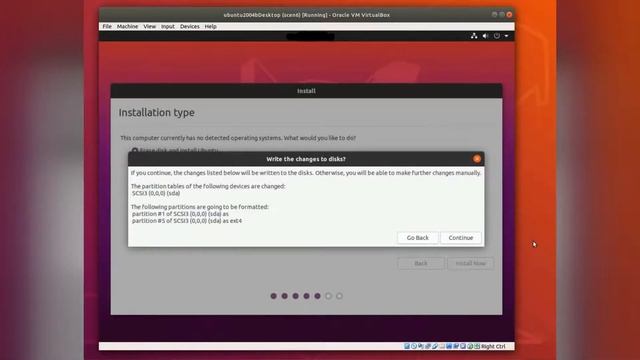Click the Back button in Install window
The height and width of the screenshot is (360, 640).
[x=421, y=263]
